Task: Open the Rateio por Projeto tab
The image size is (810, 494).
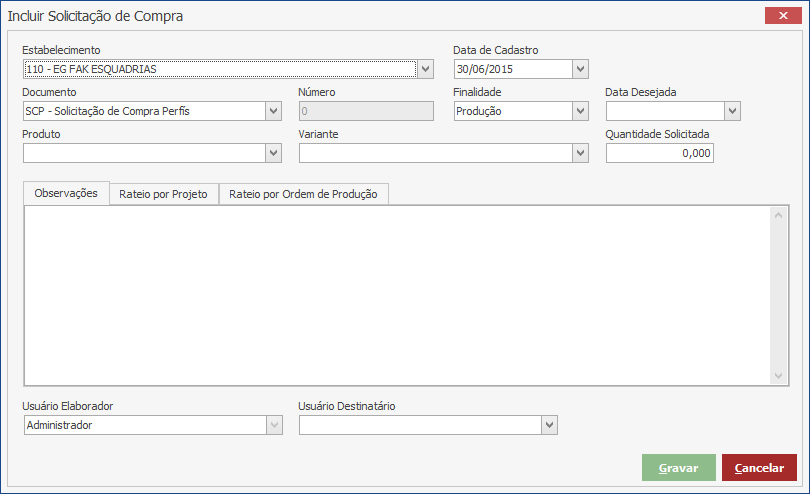Action: 163,194
